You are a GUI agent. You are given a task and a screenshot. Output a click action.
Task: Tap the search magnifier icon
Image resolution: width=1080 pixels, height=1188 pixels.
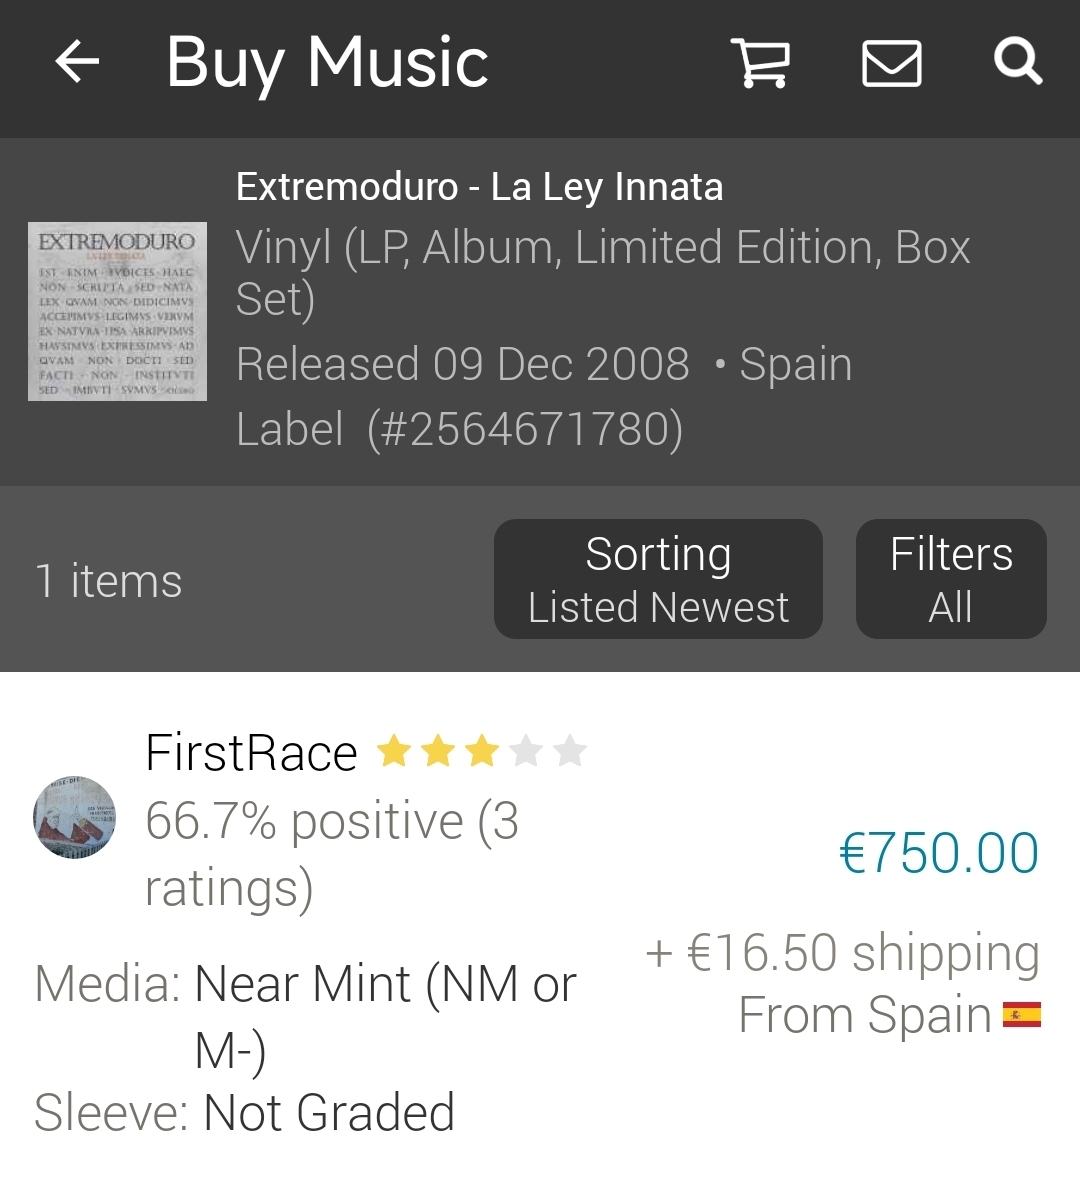pyautogui.click(x=1017, y=62)
